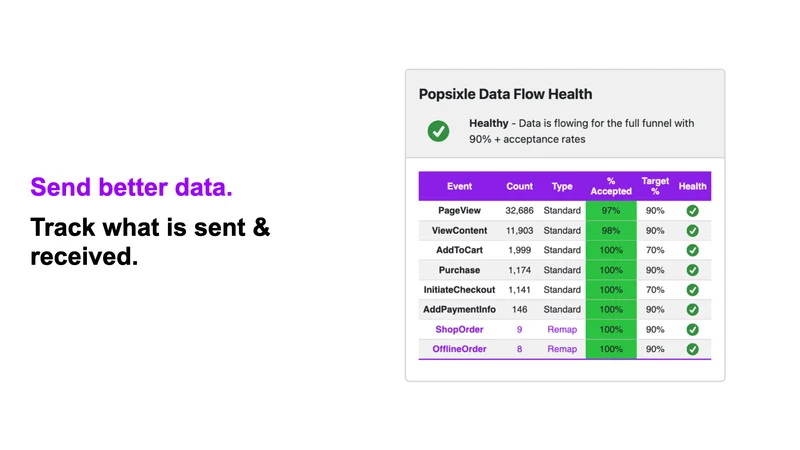Click the green 97% accepted cell

611,211
